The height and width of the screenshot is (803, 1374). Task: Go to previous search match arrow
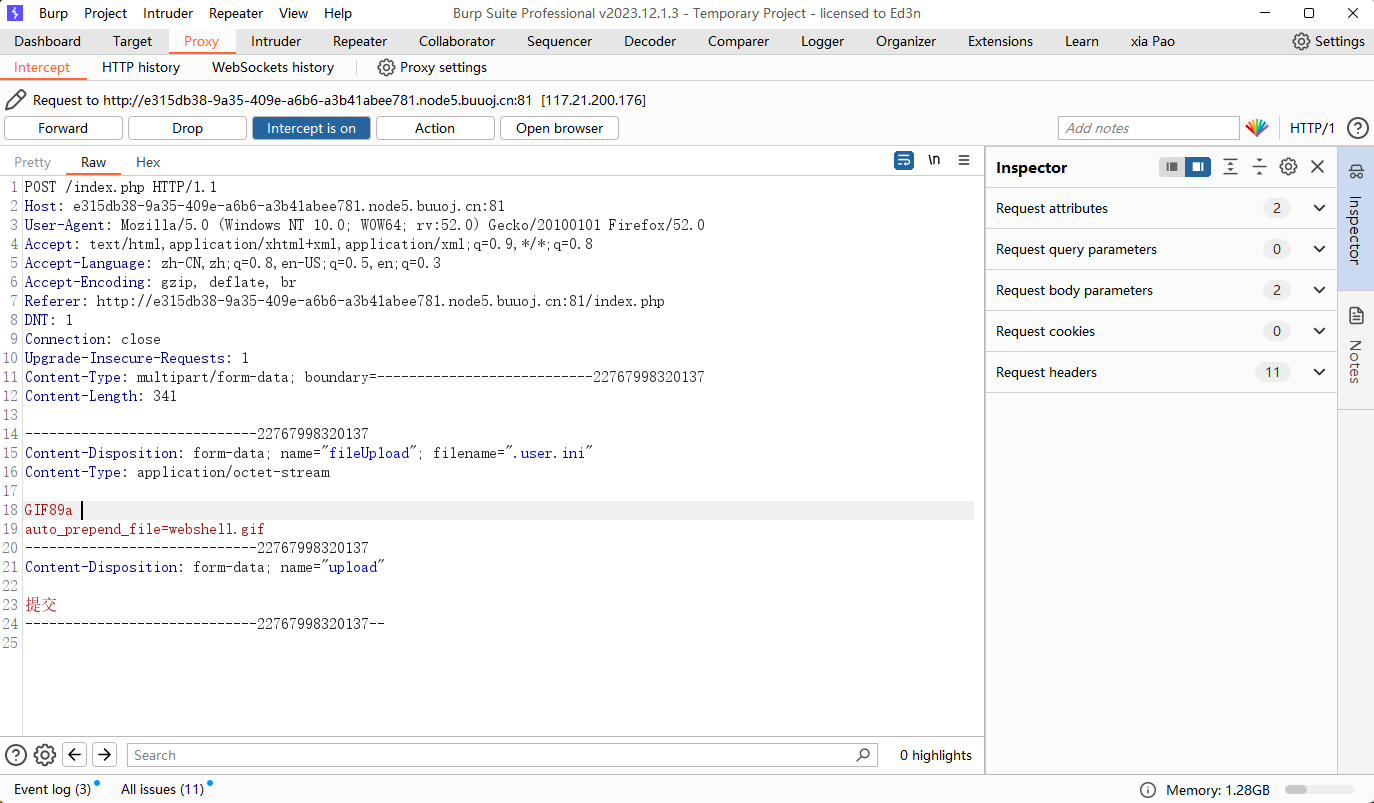(75, 755)
